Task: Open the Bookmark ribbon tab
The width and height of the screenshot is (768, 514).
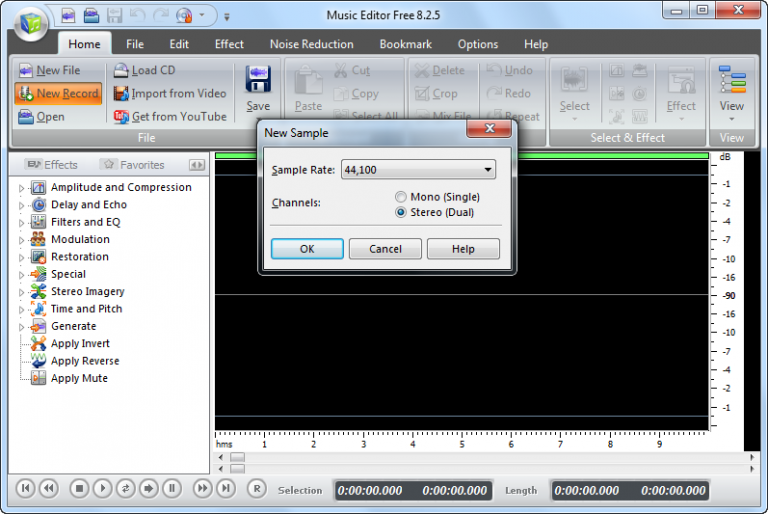Action: point(406,44)
